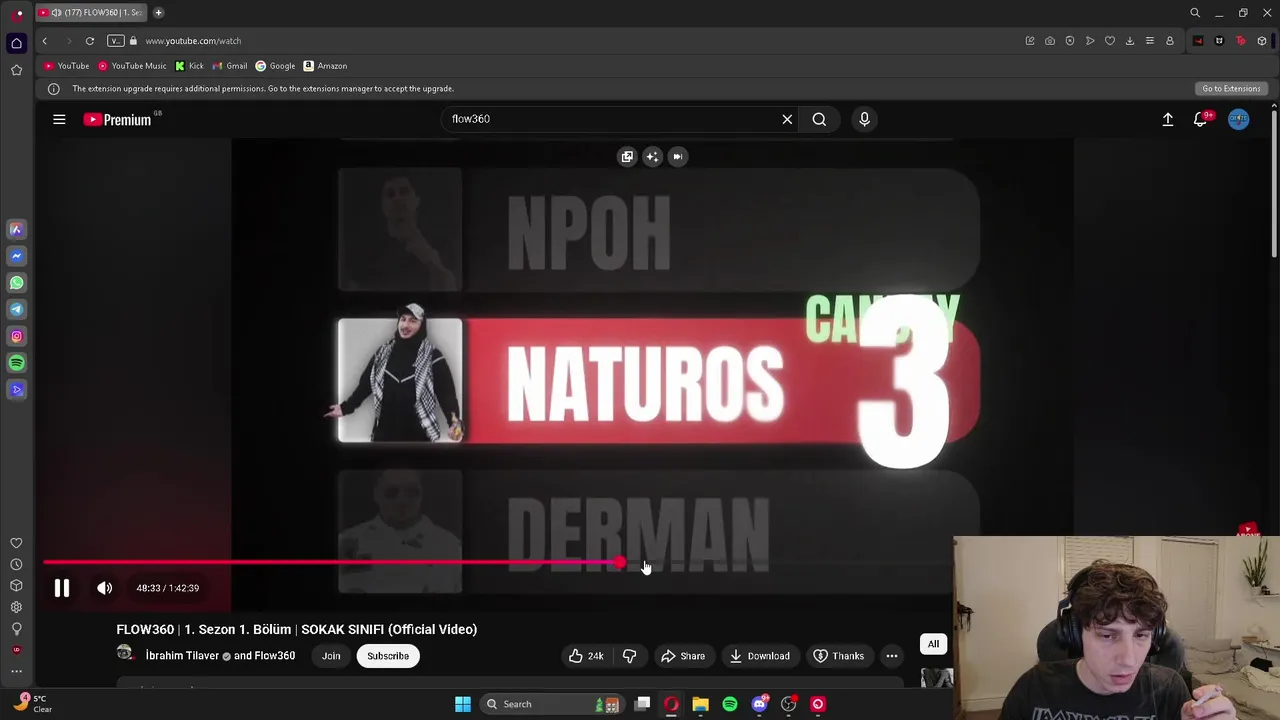Screen dimensions: 1280x720
Task: Open Instagram in Opera sidebar
Action: (16, 336)
